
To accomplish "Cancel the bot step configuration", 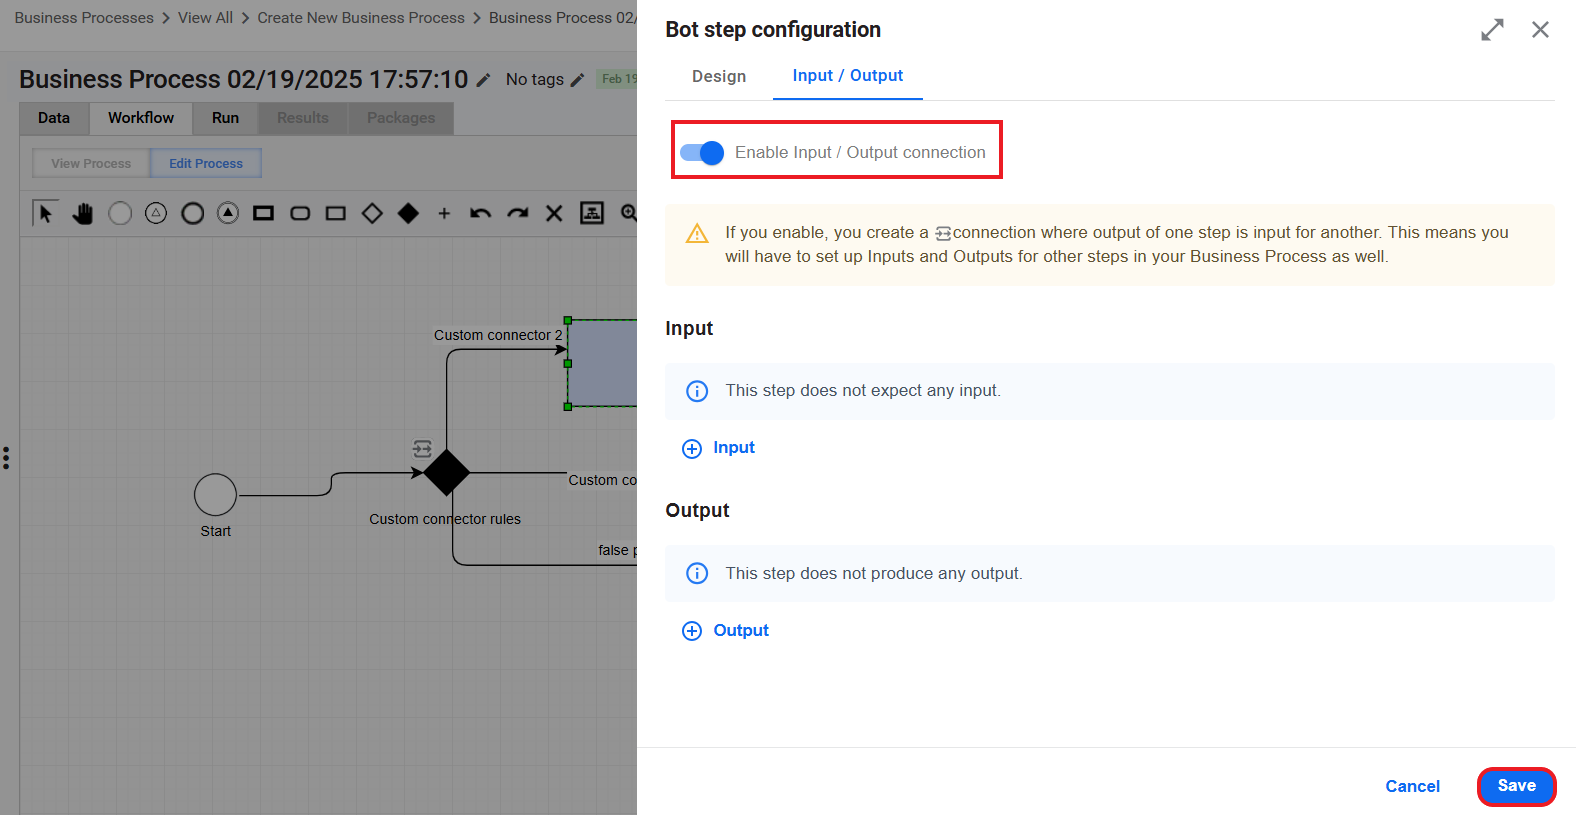I will [x=1412, y=786].
